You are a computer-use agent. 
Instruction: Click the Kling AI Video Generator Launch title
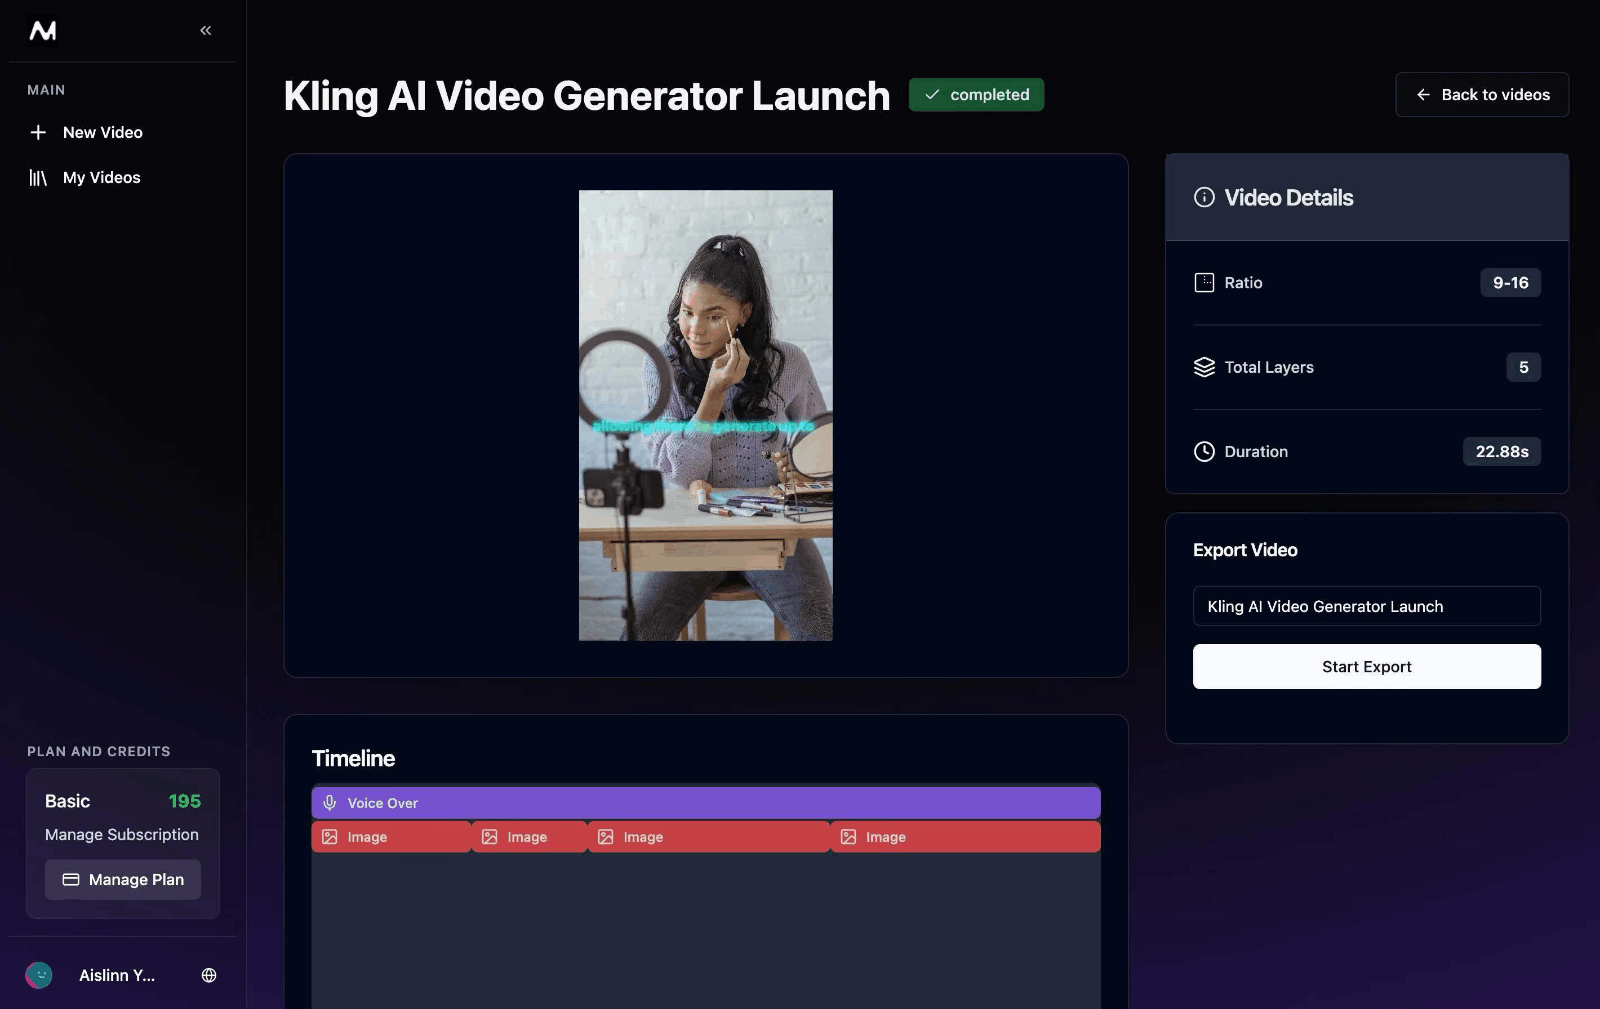[587, 96]
